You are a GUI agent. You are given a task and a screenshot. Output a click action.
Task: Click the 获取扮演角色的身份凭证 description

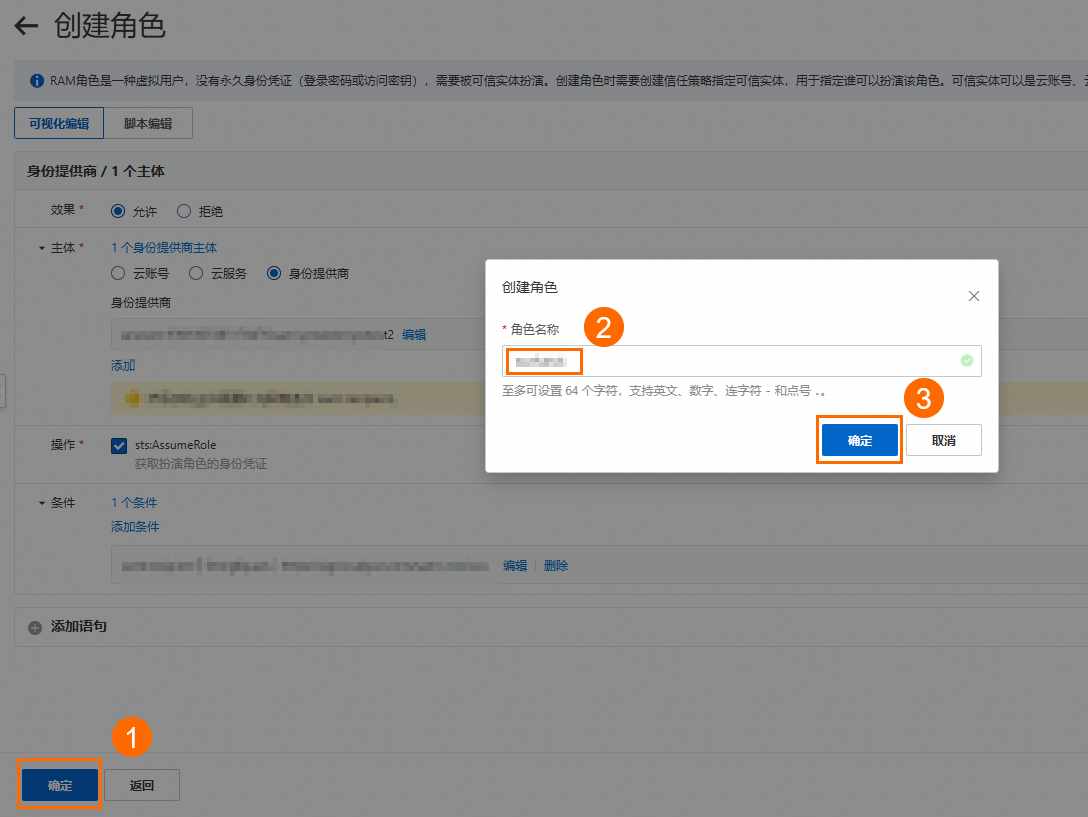(201, 464)
